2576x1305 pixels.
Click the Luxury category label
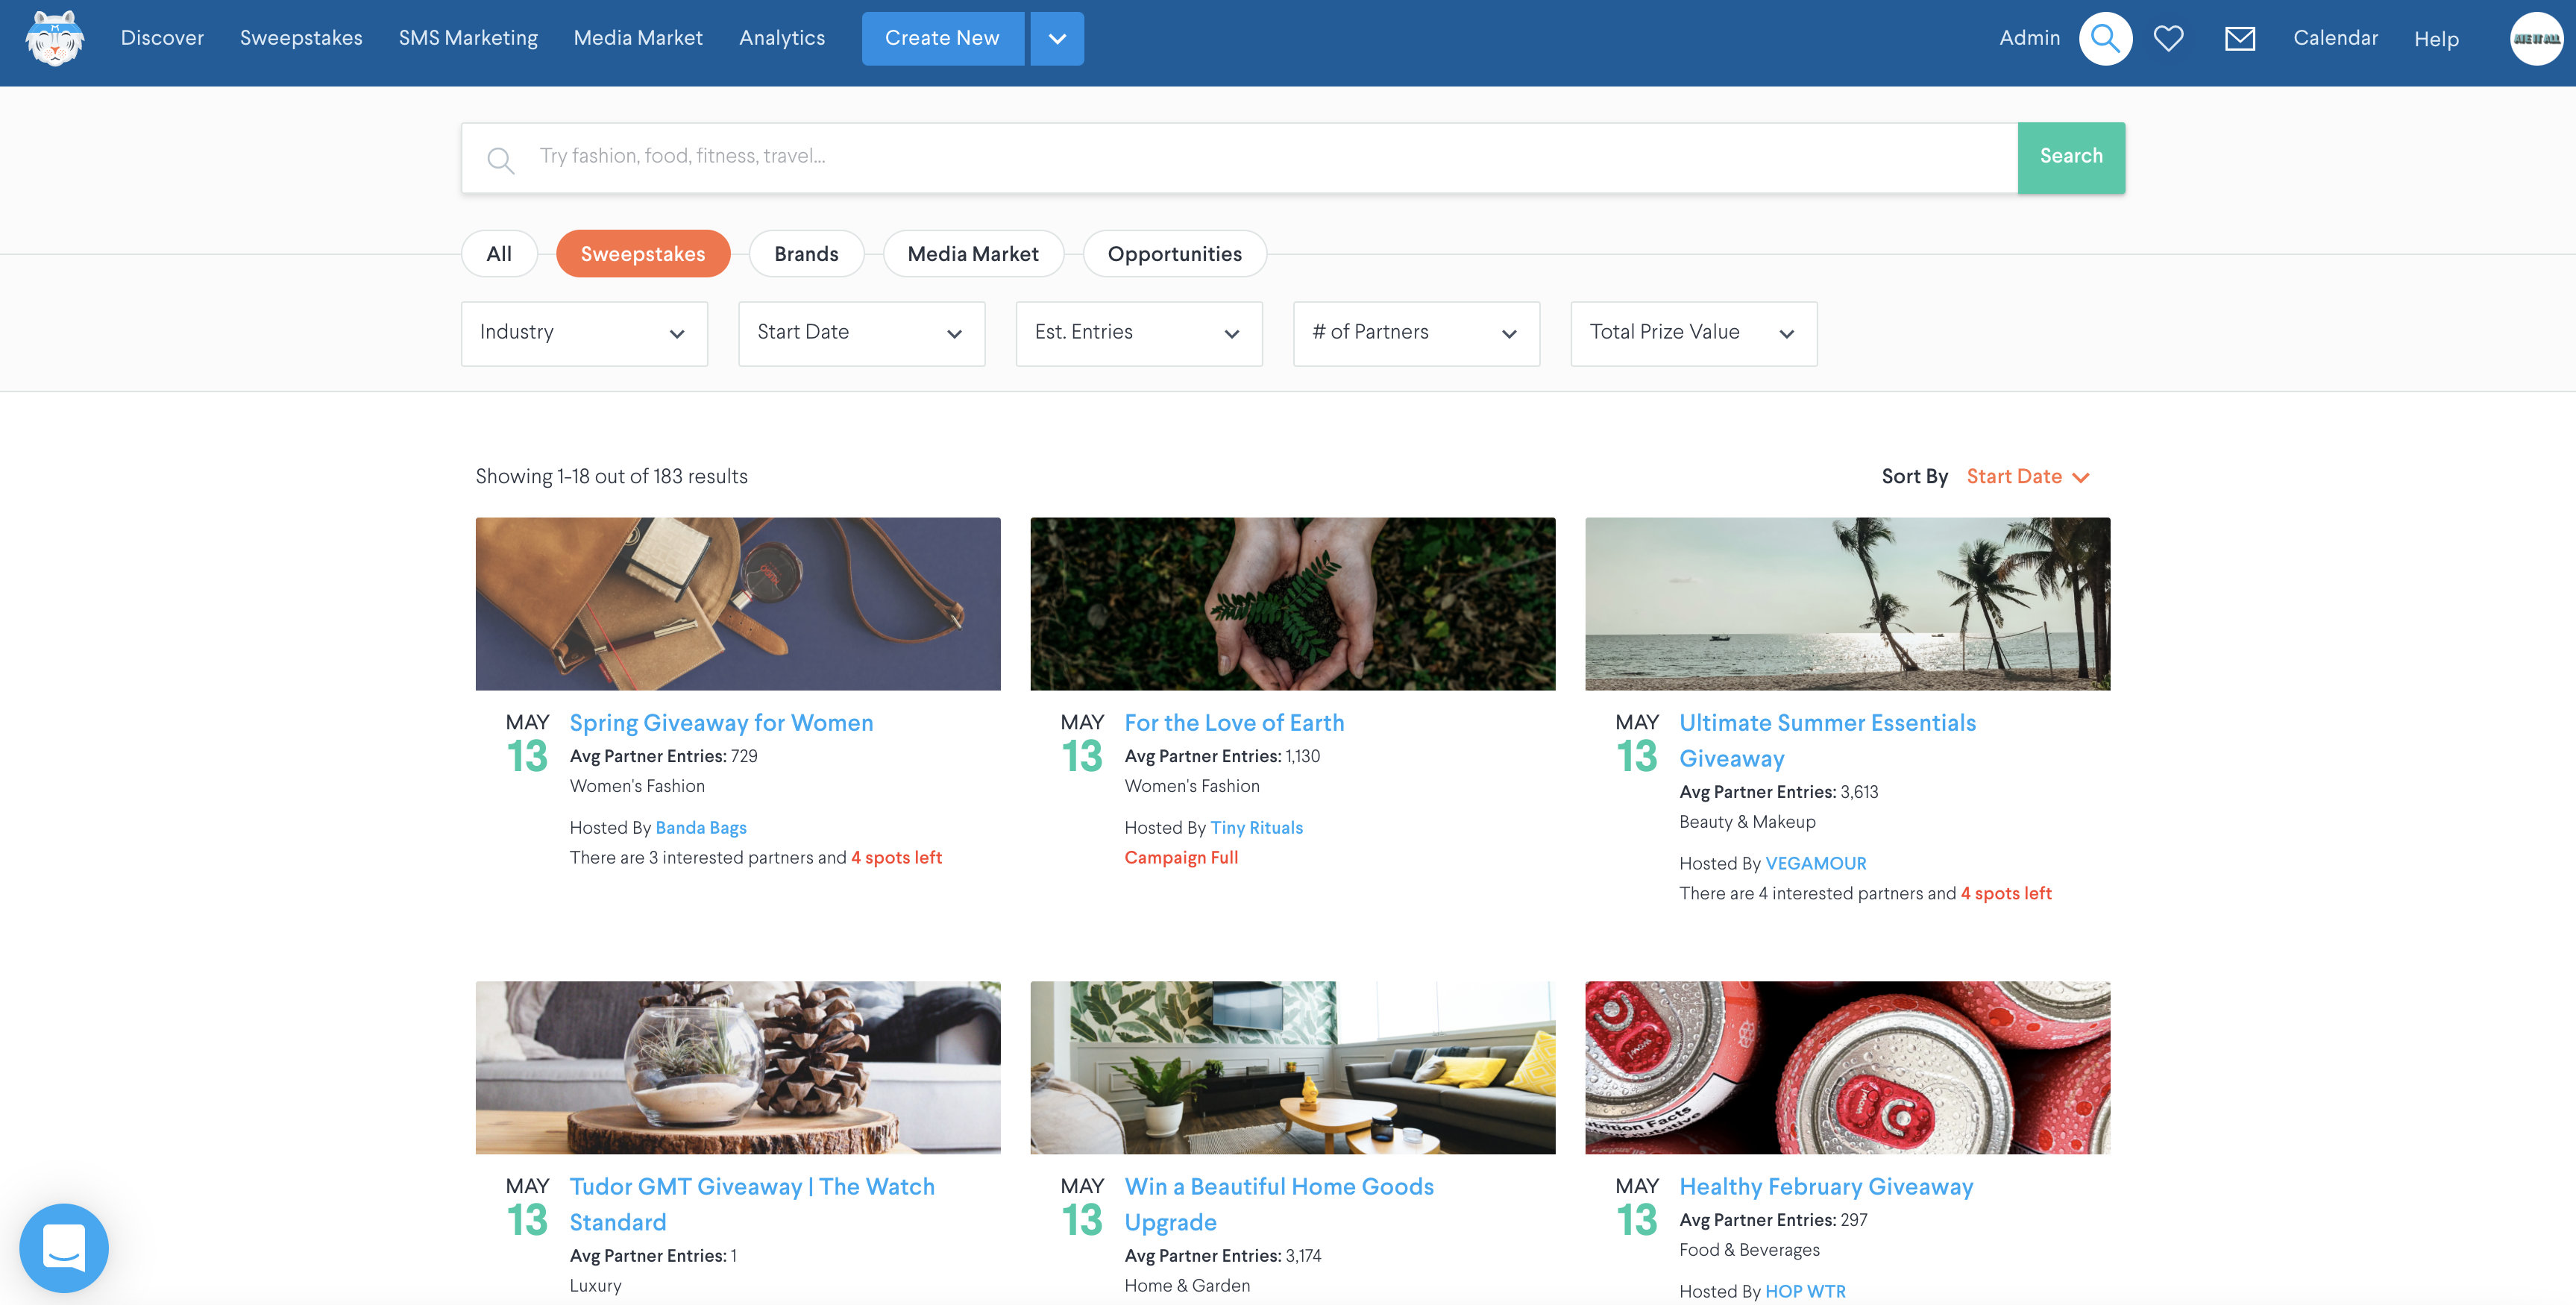tap(595, 1286)
